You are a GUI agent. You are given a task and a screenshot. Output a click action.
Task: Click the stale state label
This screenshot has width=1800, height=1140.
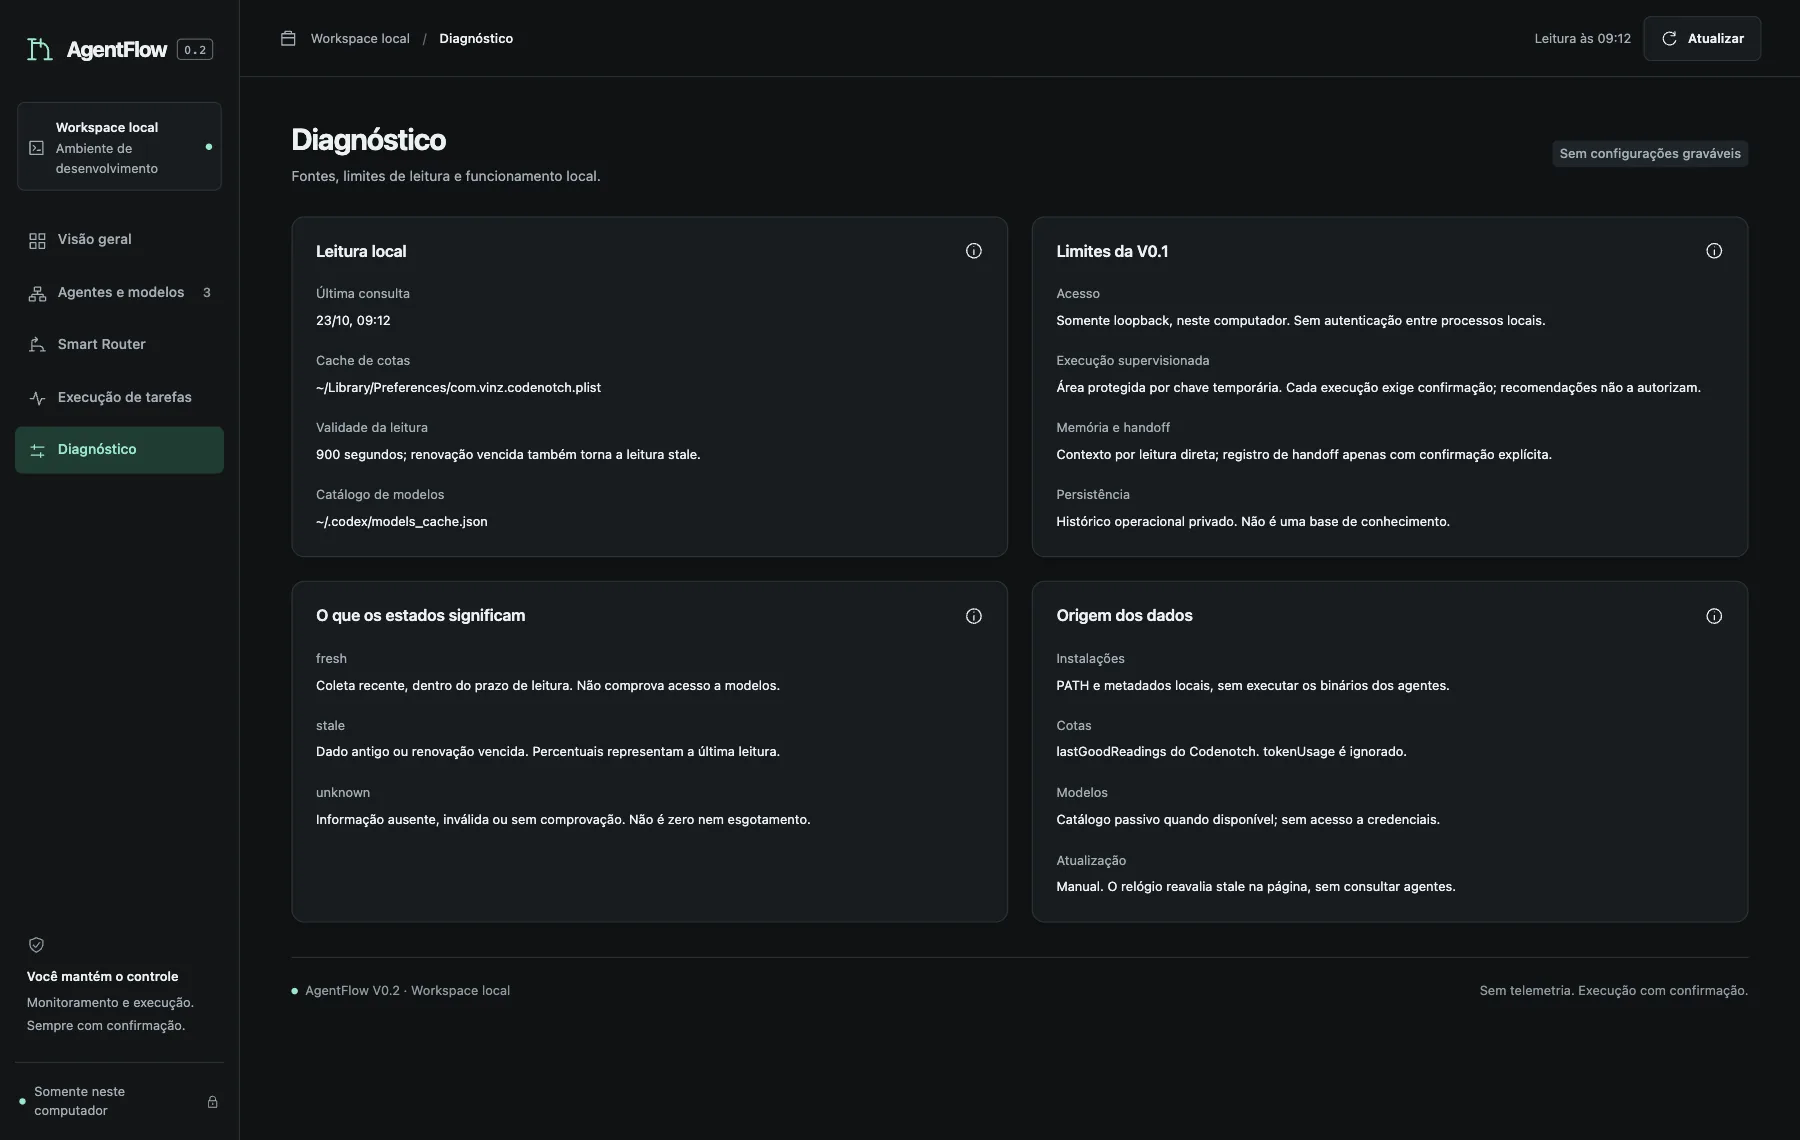click(x=330, y=726)
